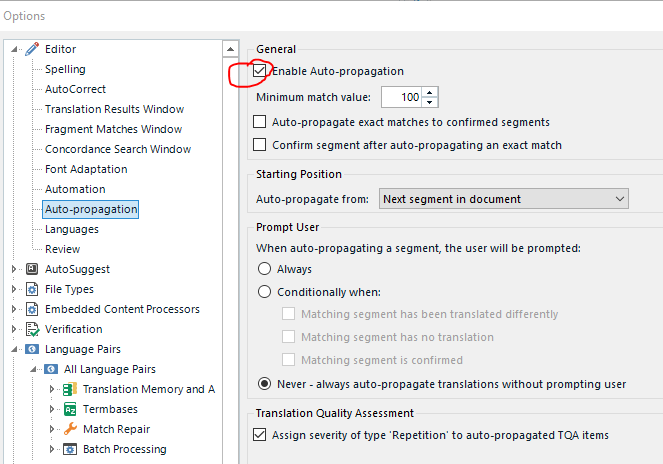Click the AutoSuggest icon in tree
663x464 pixels.
click(32, 269)
